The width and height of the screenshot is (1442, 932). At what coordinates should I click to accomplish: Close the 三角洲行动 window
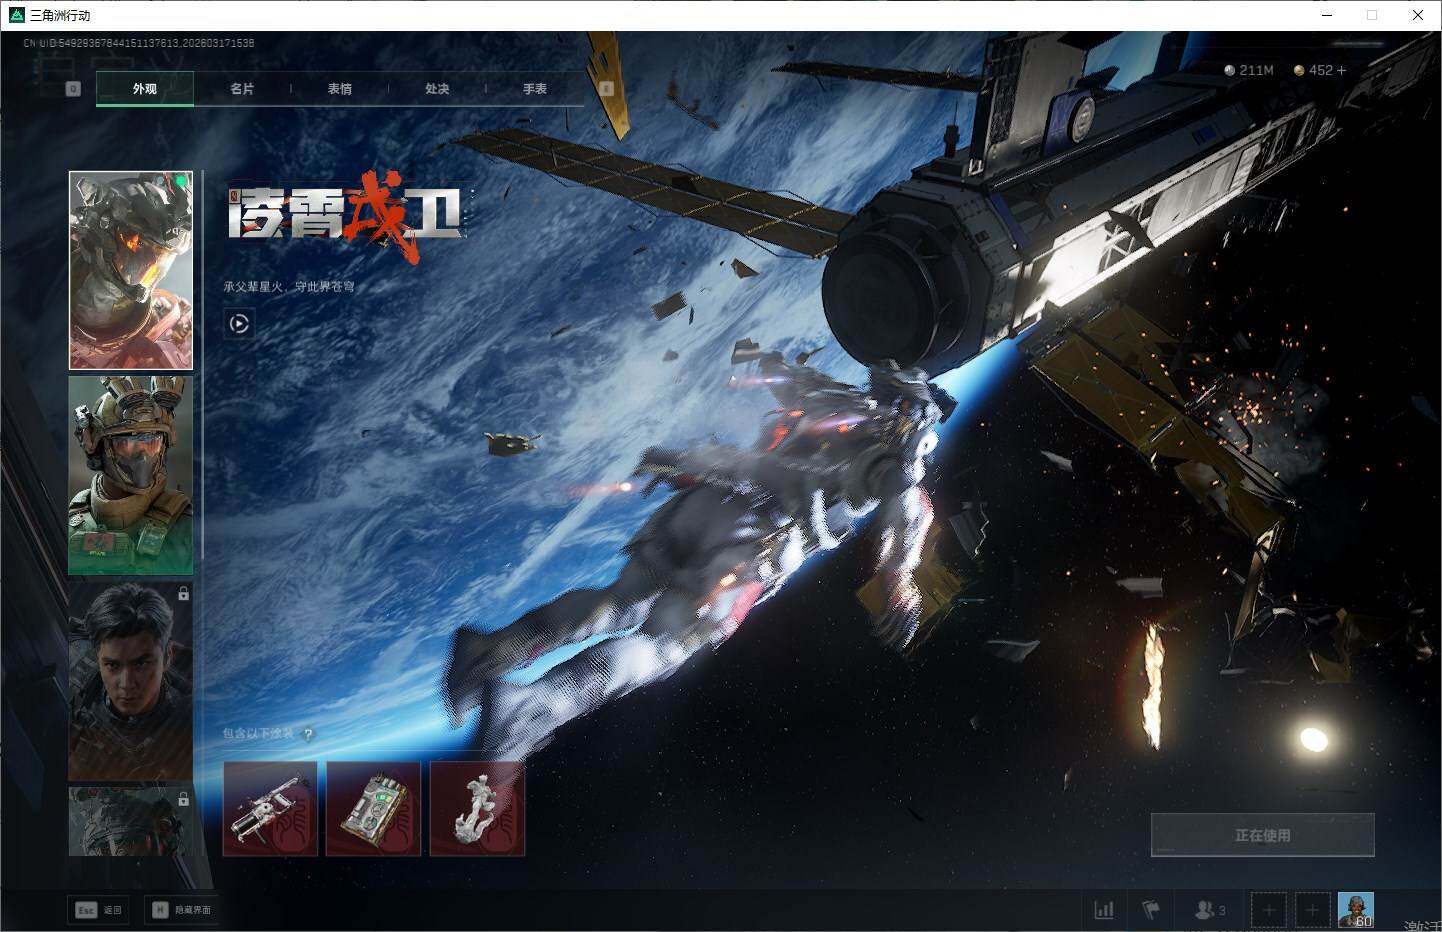(1418, 15)
